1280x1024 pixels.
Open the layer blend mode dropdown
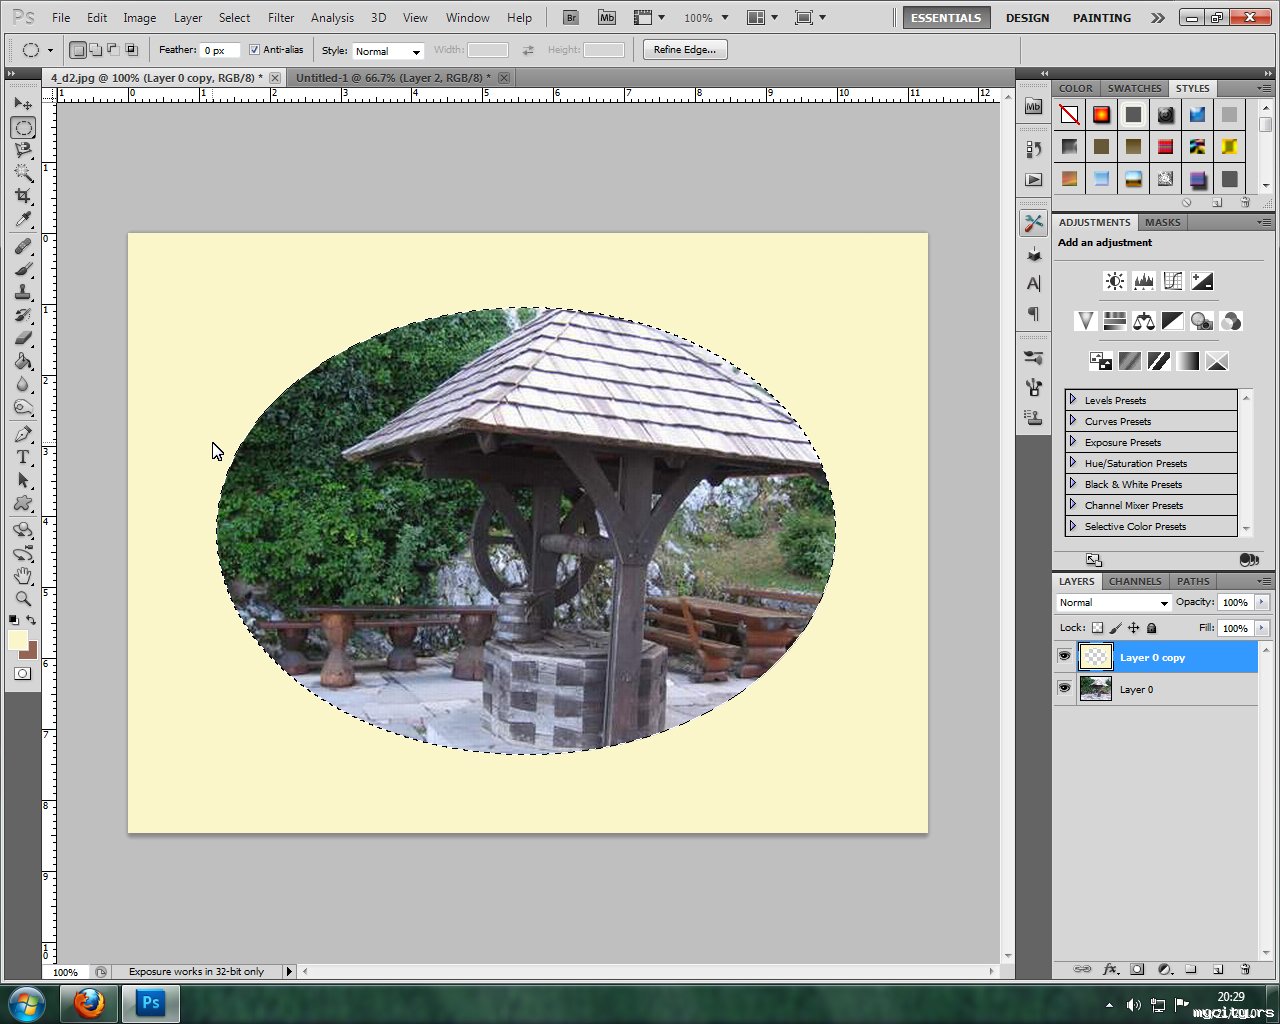[1113, 603]
